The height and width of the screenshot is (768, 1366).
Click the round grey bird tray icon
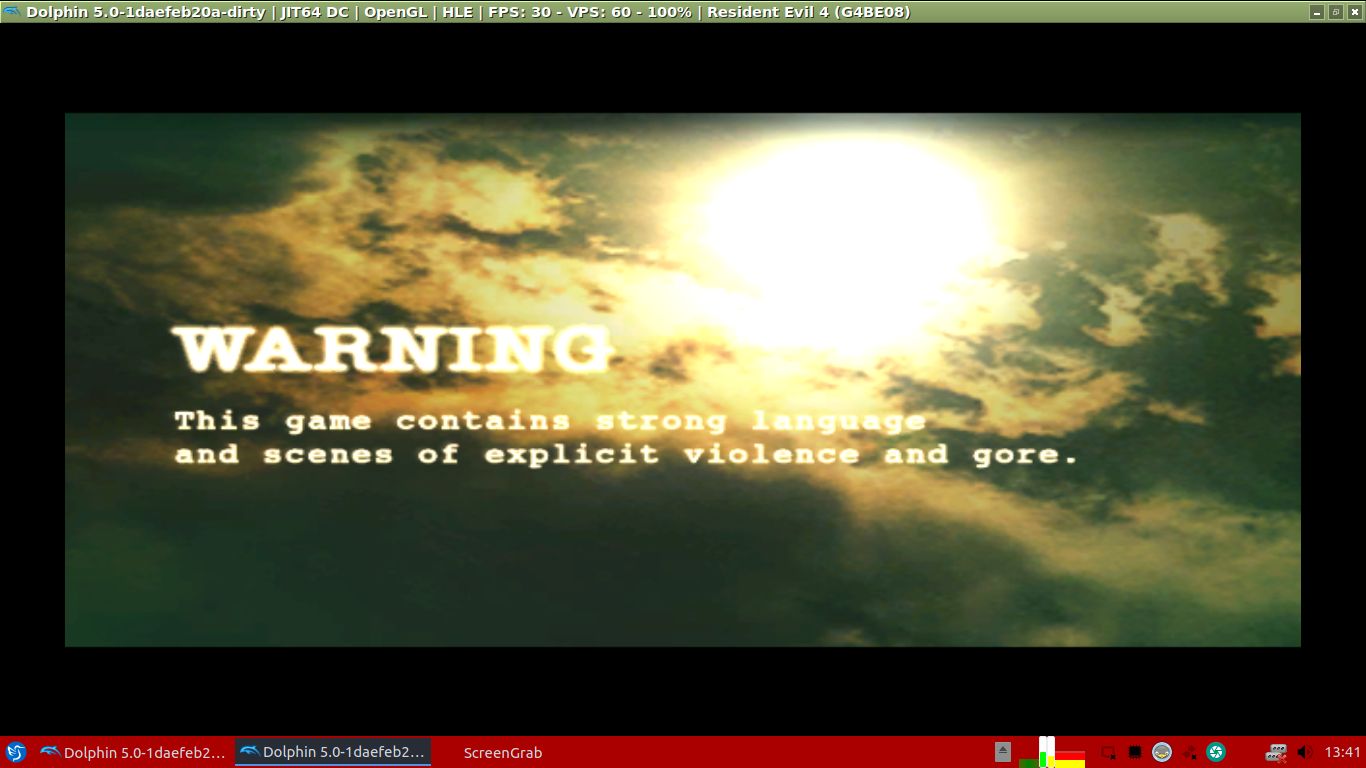point(1162,752)
